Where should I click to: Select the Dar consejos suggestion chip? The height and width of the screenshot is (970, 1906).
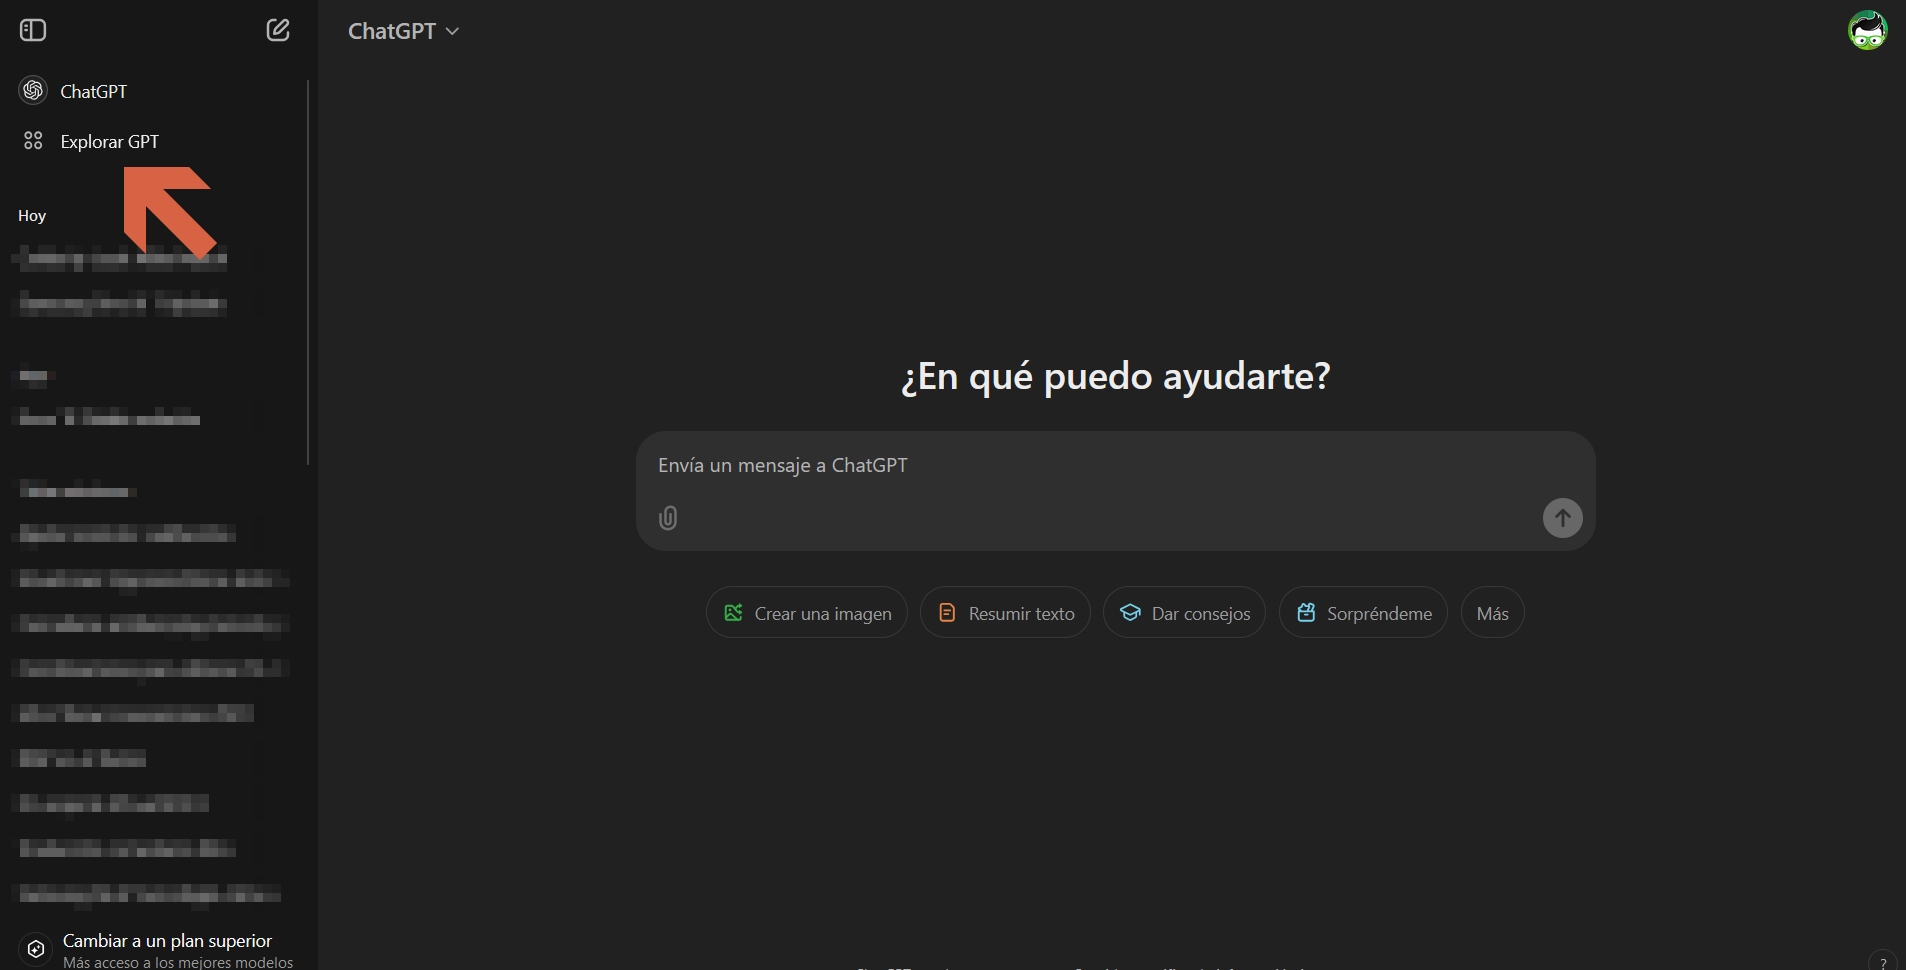pyautogui.click(x=1184, y=613)
